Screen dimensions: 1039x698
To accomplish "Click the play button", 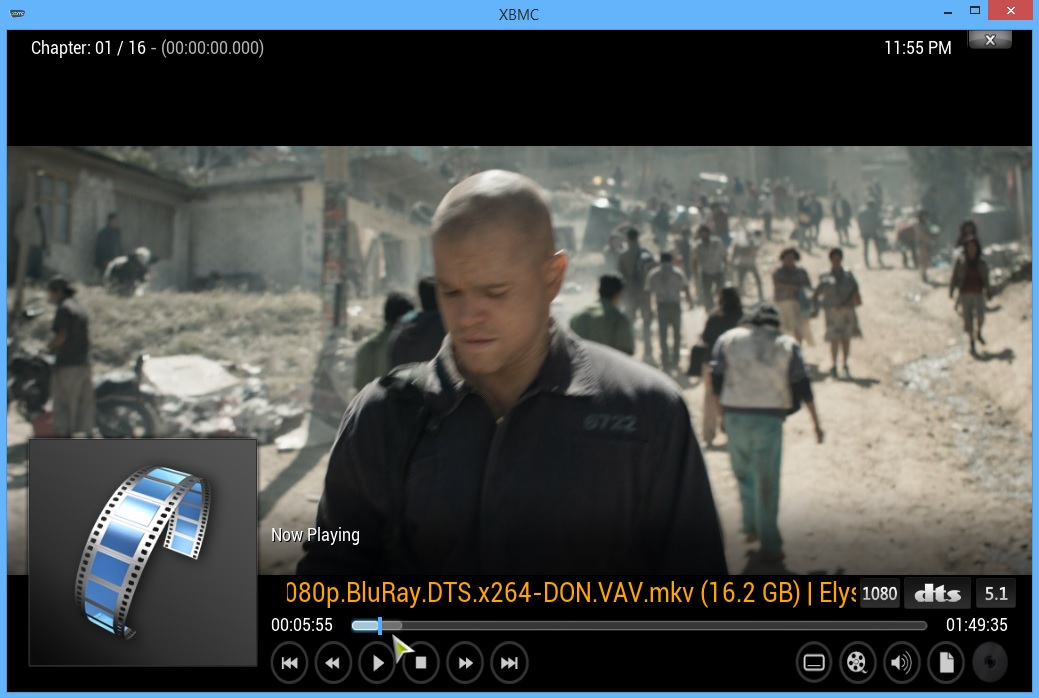I will (377, 662).
